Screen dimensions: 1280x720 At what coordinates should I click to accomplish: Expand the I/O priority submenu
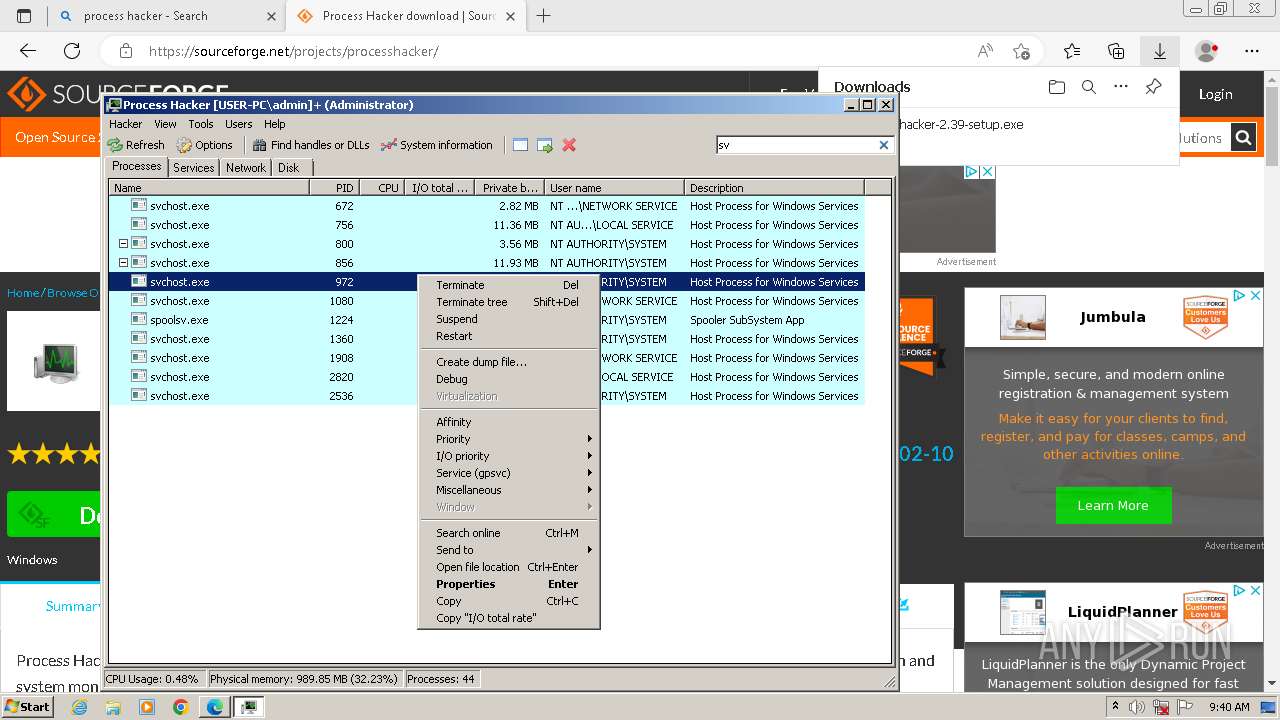click(508, 456)
